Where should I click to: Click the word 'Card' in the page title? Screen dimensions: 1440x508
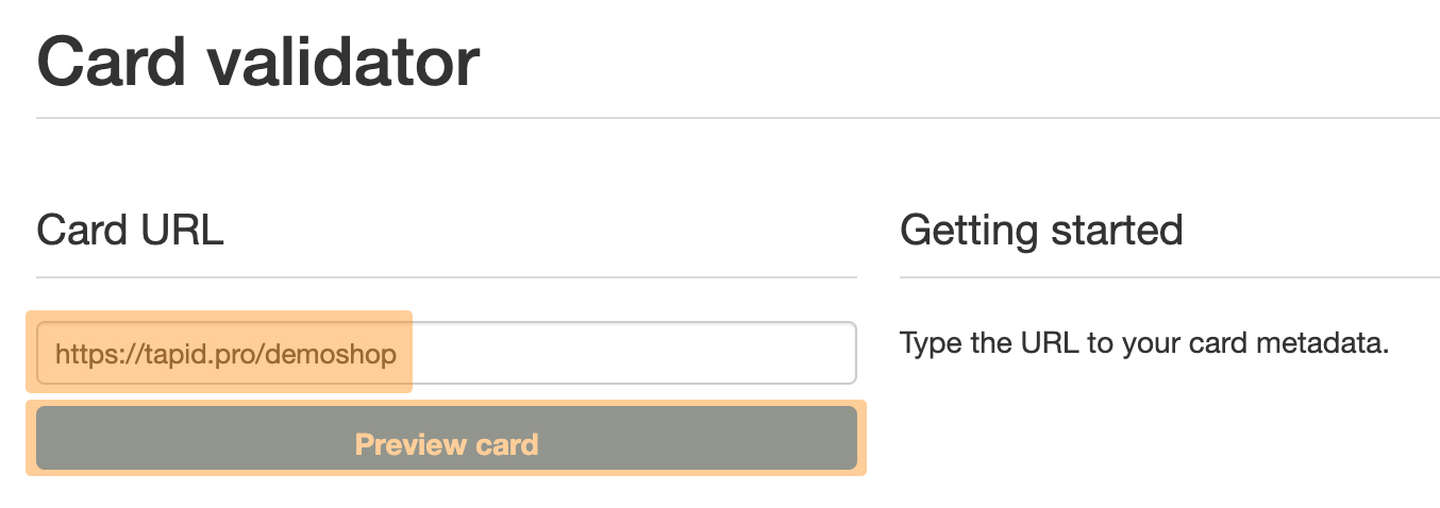pos(110,62)
